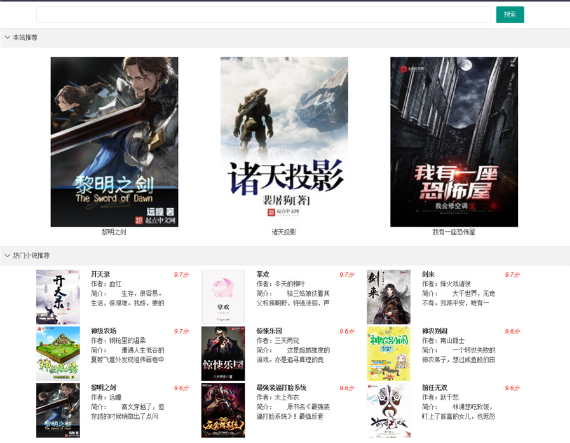Click the 掌欢 title in hot list
Screen dimensions: 570x443
coord(263,274)
